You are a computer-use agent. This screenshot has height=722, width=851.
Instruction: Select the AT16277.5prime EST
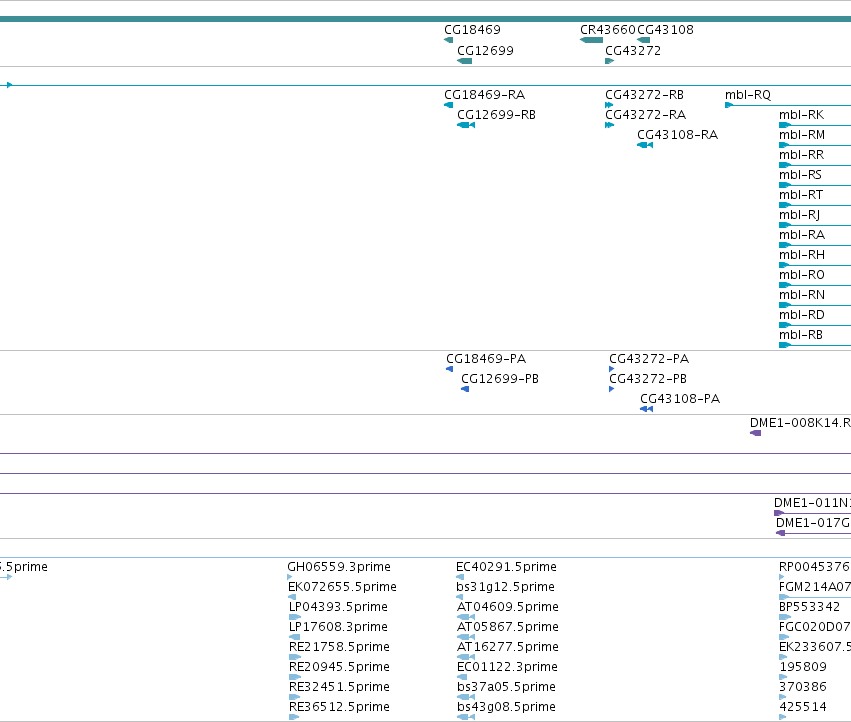[466, 657]
